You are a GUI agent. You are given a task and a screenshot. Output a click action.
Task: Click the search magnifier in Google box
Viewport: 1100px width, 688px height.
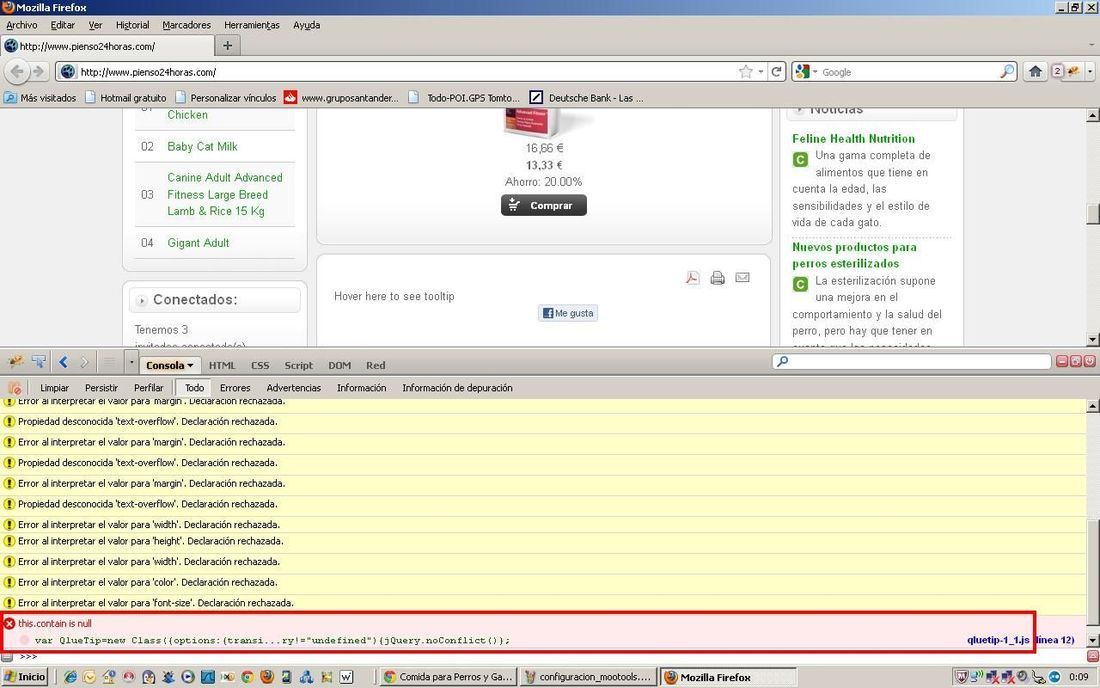[1007, 72]
